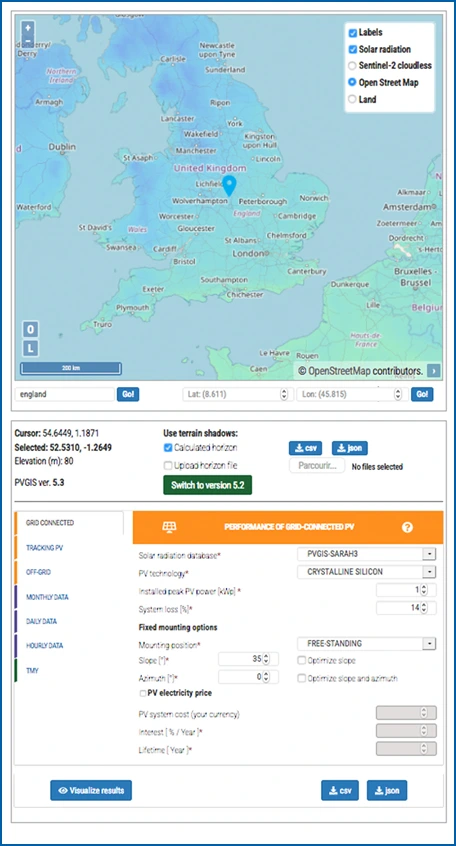Click the O overlay button on map
456x846 pixels.
pyautogui.click(x=30, y=329)
